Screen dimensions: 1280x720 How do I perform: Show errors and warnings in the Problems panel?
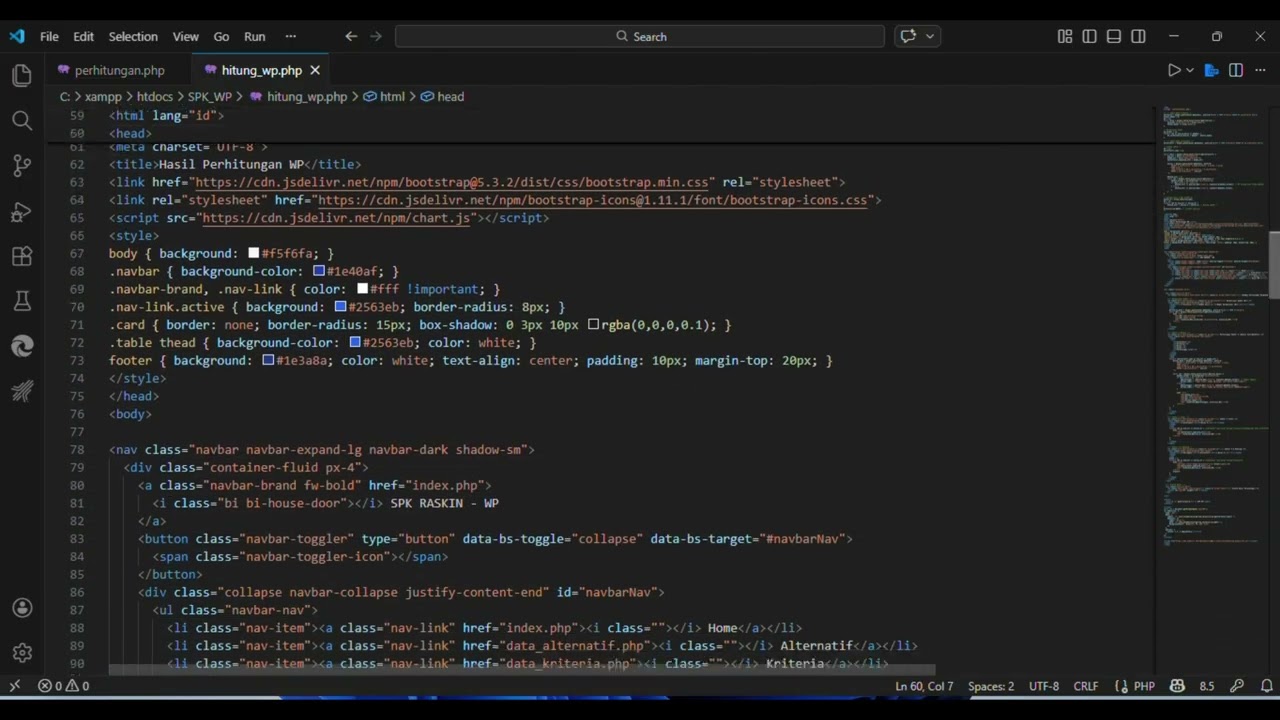[63, 686]
